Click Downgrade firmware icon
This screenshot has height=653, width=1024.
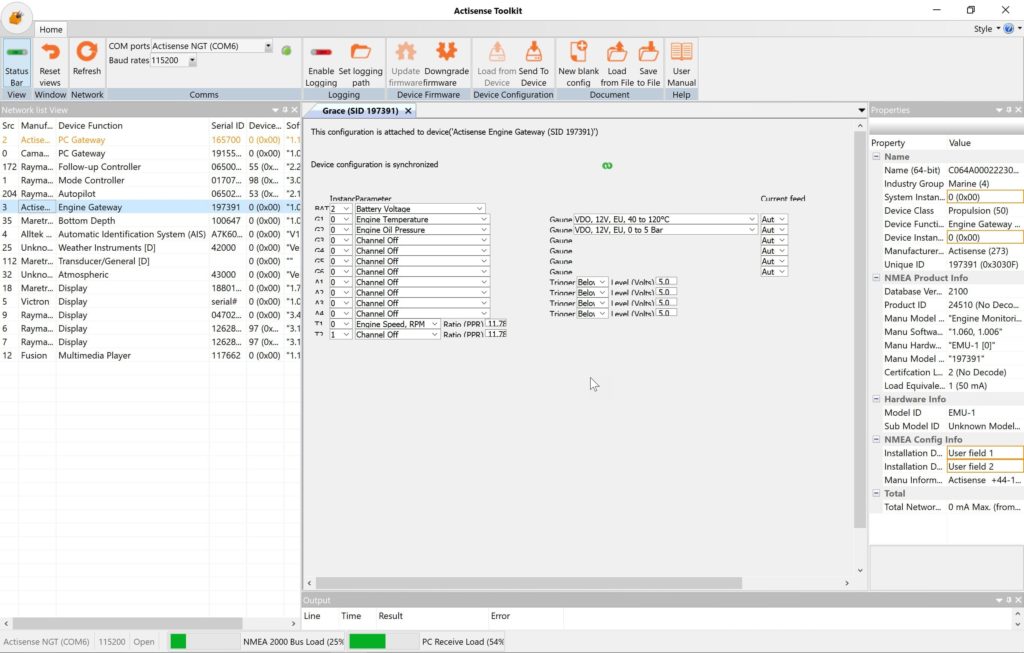[447, 52]
